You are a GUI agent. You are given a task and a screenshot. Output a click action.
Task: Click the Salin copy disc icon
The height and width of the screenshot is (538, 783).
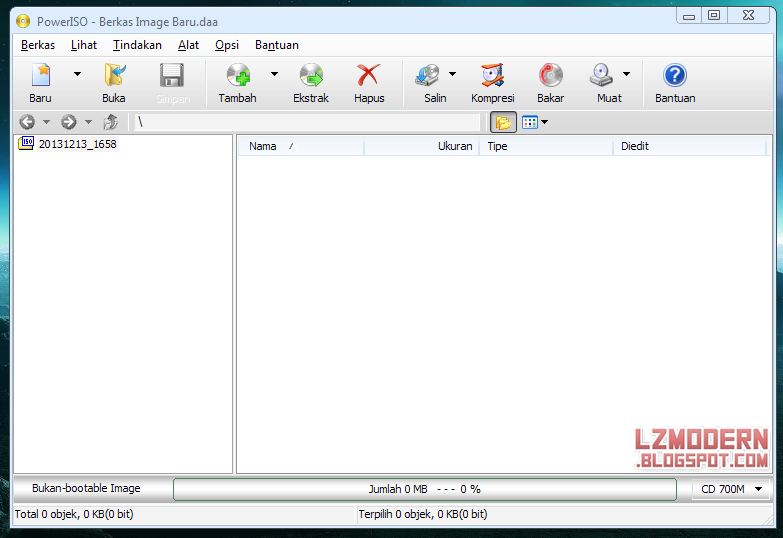click(x=427, y=75)
